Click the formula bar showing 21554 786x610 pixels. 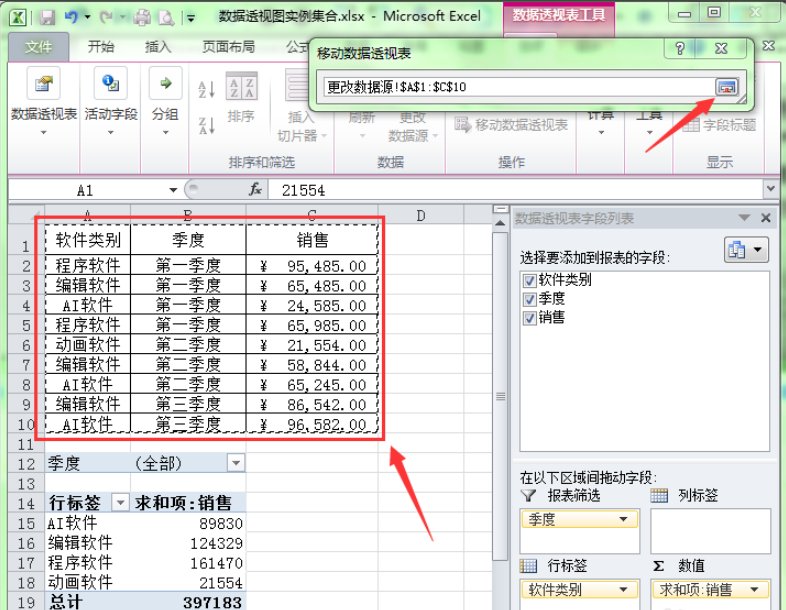(515, 190)
